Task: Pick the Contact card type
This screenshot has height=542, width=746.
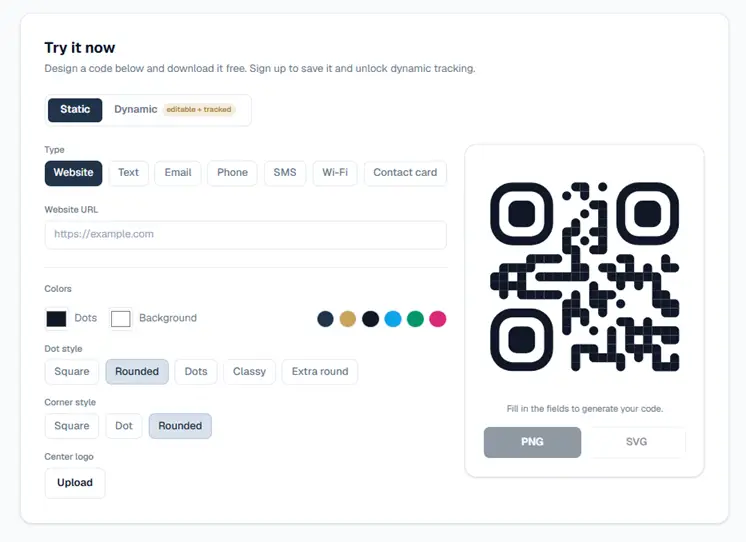Action: 405,173
